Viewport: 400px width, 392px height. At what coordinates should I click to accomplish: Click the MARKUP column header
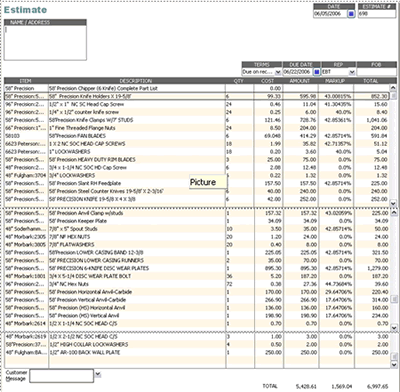point(335,81)
